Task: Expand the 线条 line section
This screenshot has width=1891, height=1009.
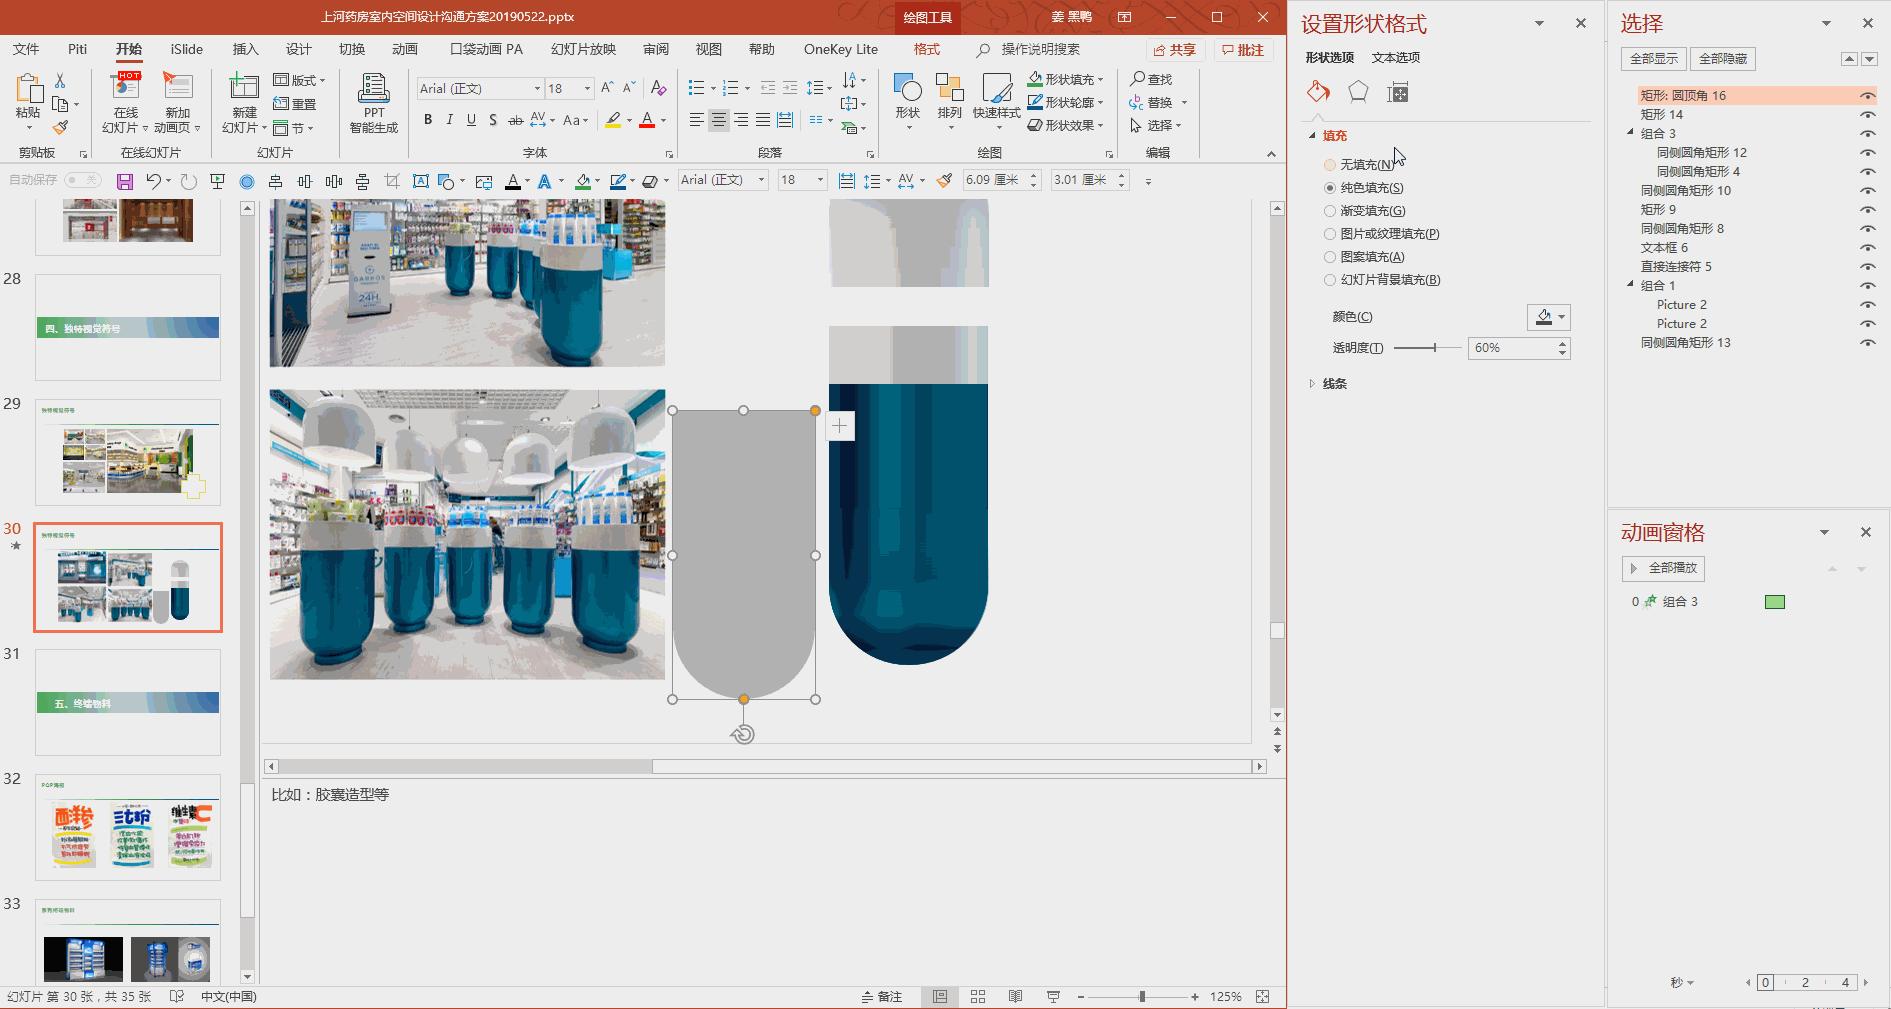Action: point(1334,384)
